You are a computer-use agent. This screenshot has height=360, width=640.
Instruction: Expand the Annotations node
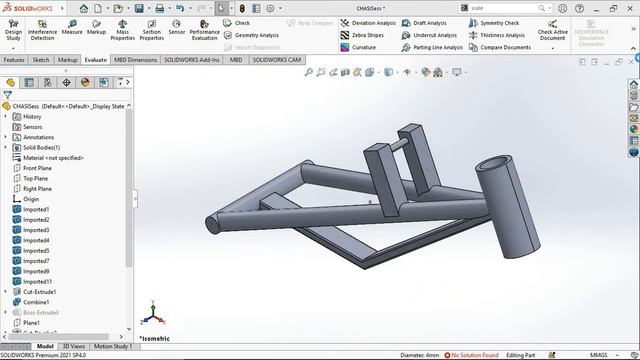pos(5,137)
